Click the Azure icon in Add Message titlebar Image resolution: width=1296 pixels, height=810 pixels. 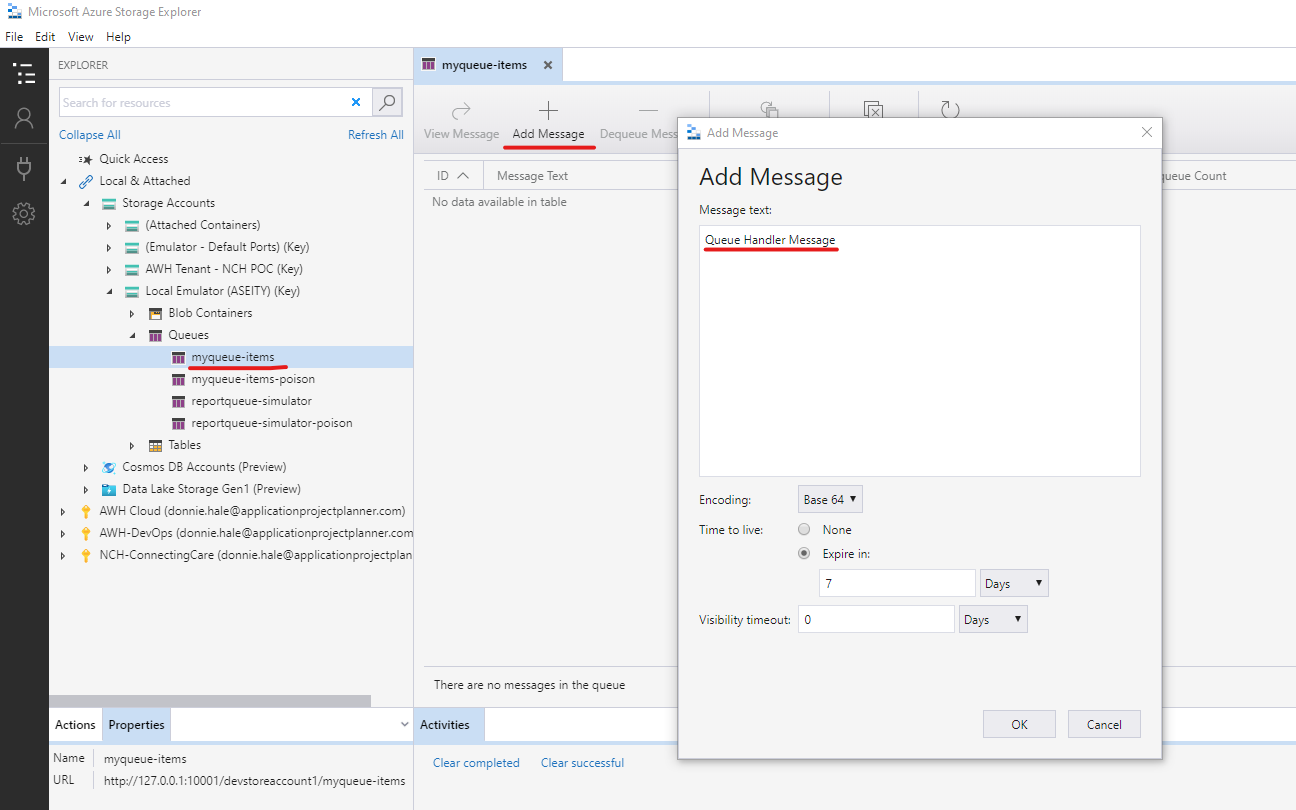tap(694, 132)
